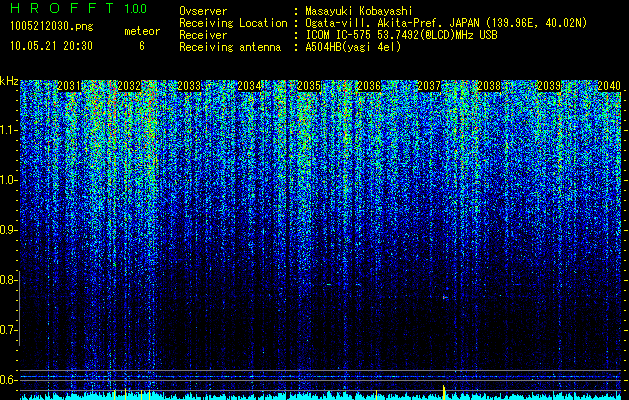This screenshot has height=400, width=629.
Task: Click the 0.9 frequency axis label
Action: (8, 230)
